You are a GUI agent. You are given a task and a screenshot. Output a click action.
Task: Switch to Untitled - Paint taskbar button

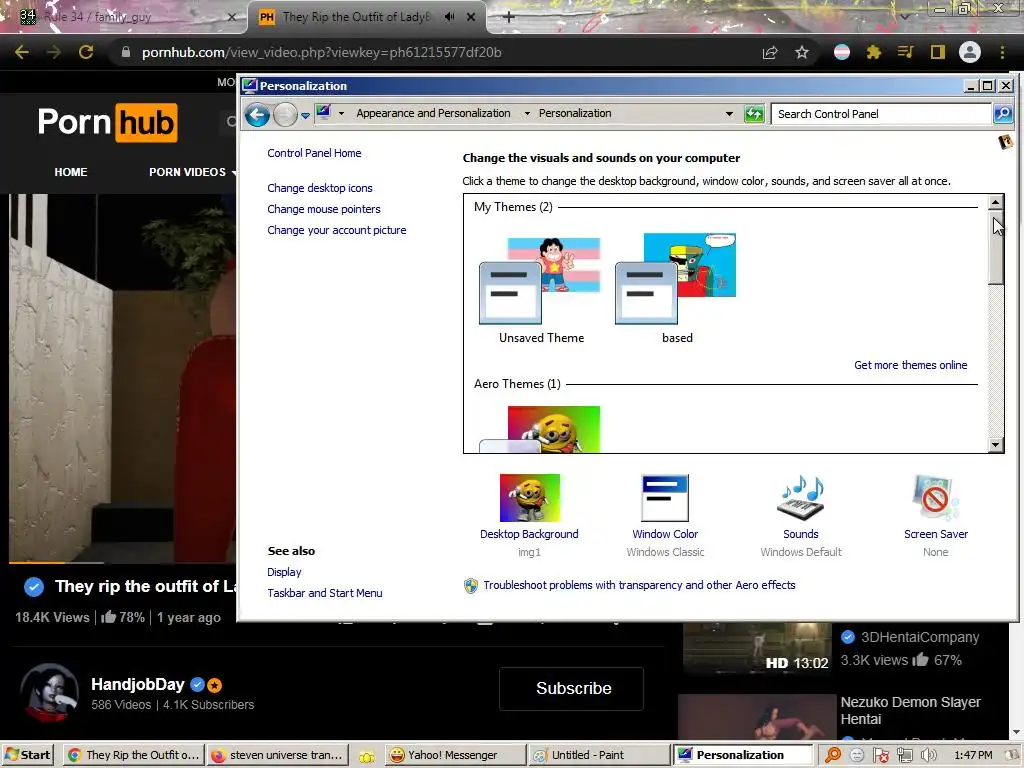click(600, 755)
